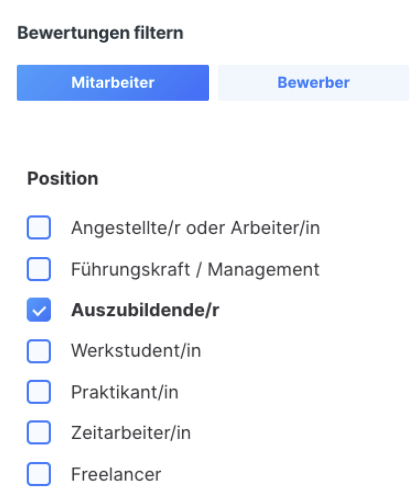Select the Praktikant/in checkbox box
Image resolution: width=418 pixels, height=498 pixels.
click(39, 392)
